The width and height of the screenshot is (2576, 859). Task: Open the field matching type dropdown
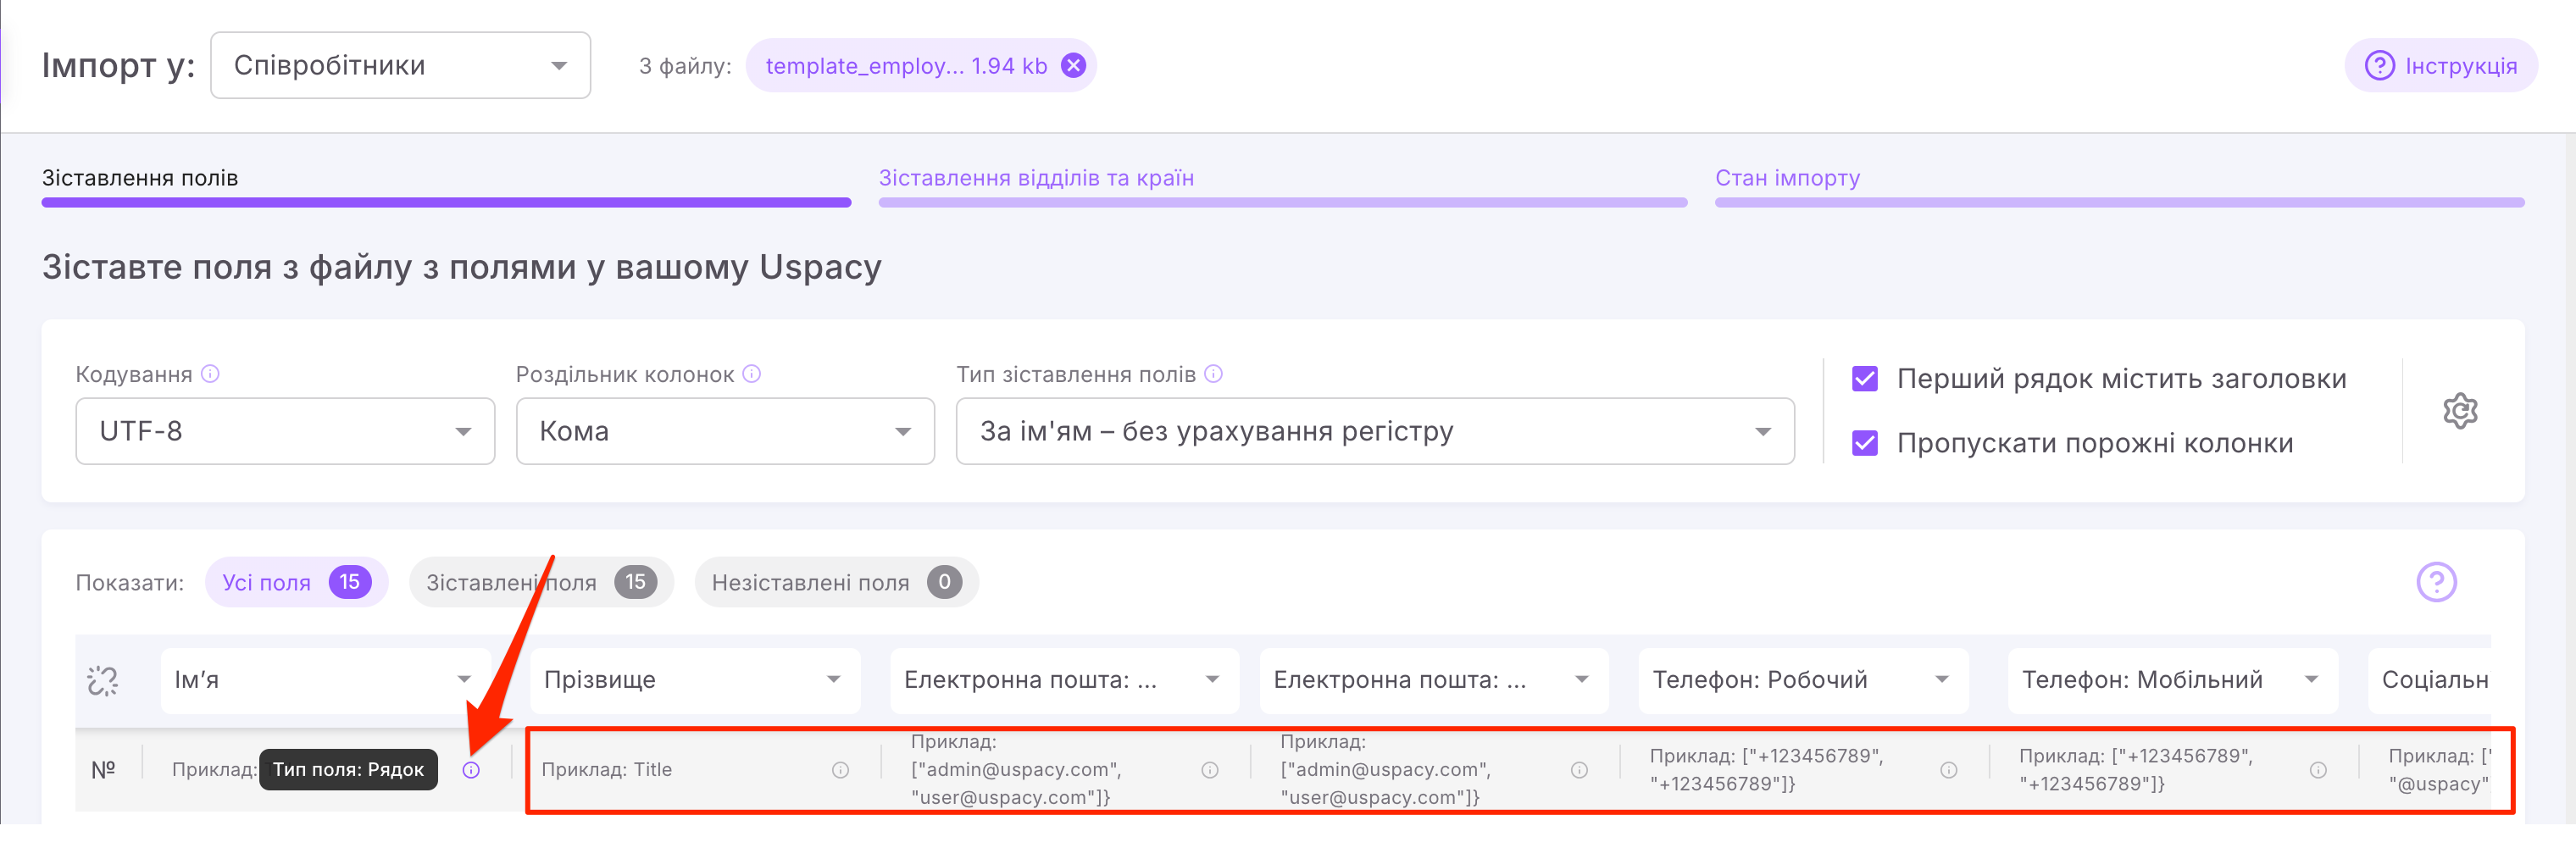[1374, 432]
